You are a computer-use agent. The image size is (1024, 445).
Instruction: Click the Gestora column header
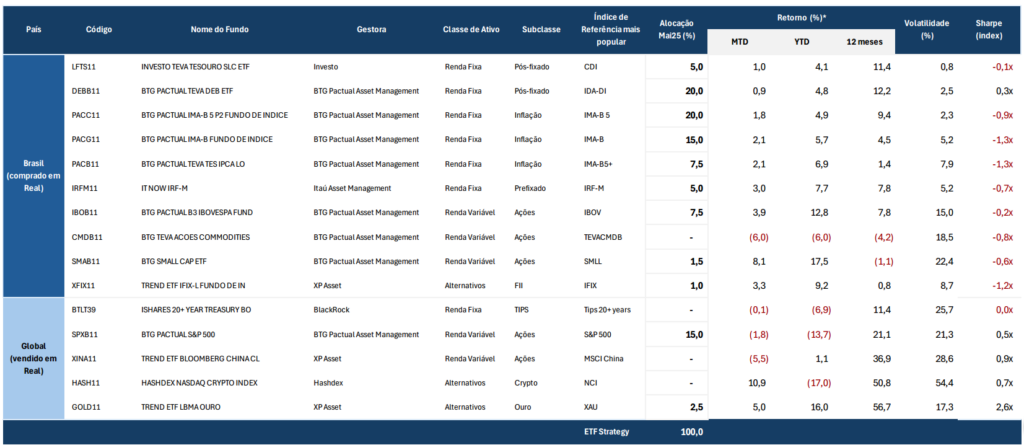[x=372, y=30]
